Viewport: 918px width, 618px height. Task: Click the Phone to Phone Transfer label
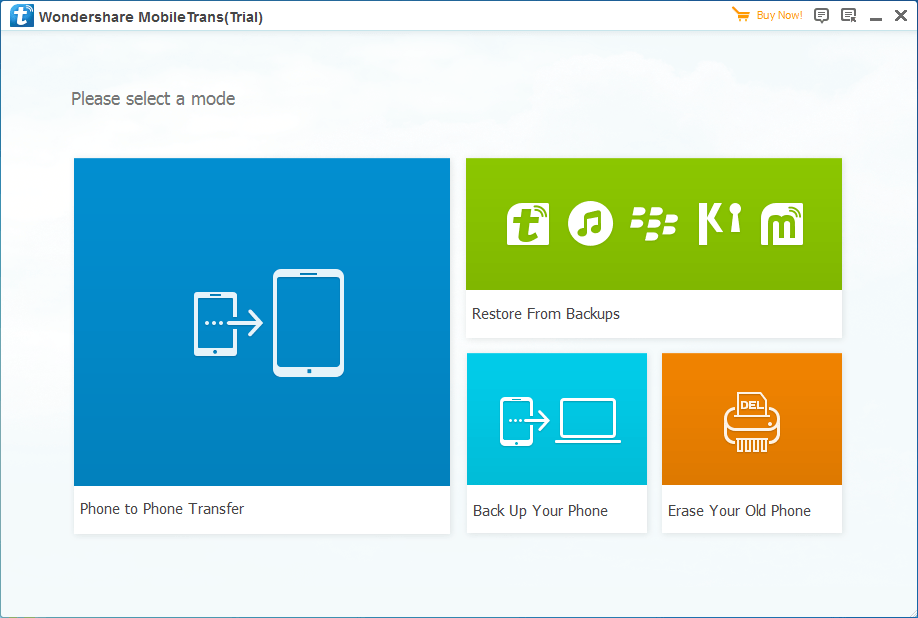pyautogui.click(x=161, y=509)
